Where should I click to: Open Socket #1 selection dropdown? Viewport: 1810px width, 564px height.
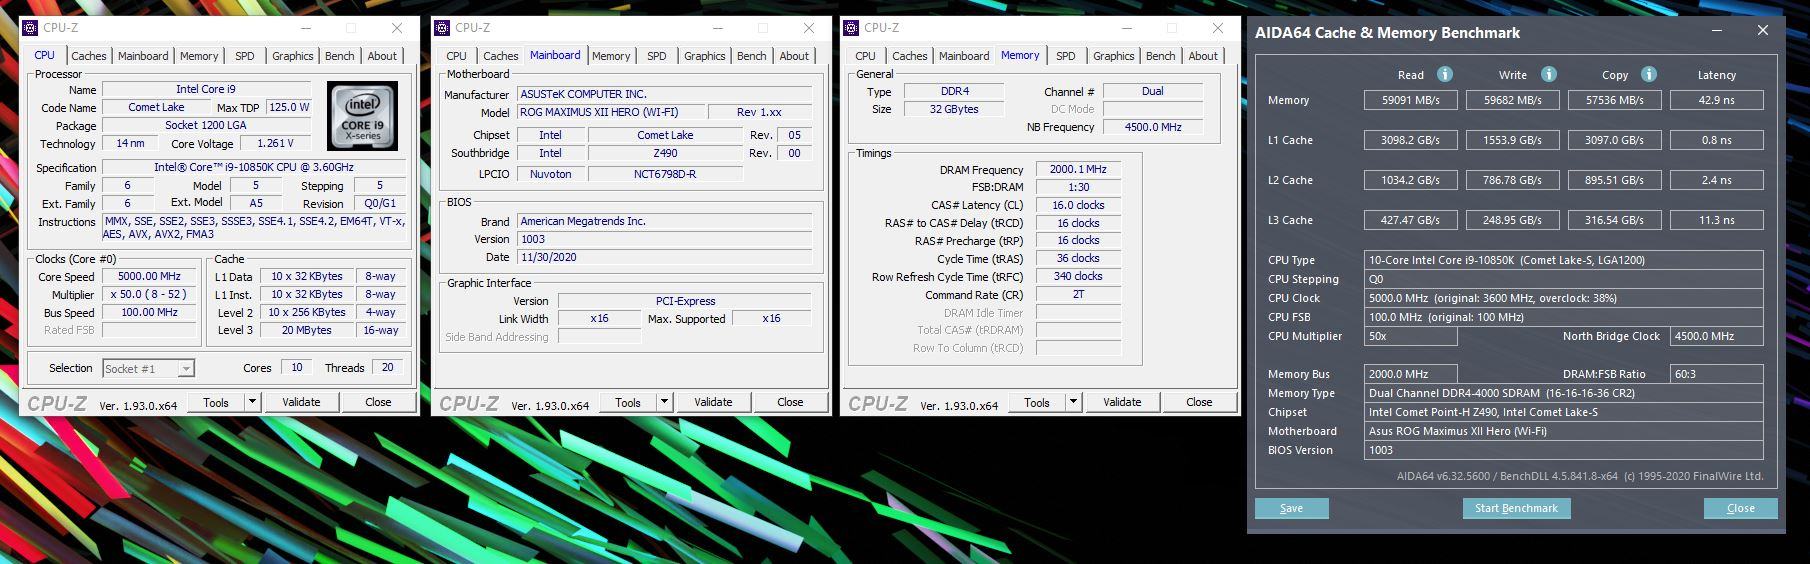coord(149,368)
